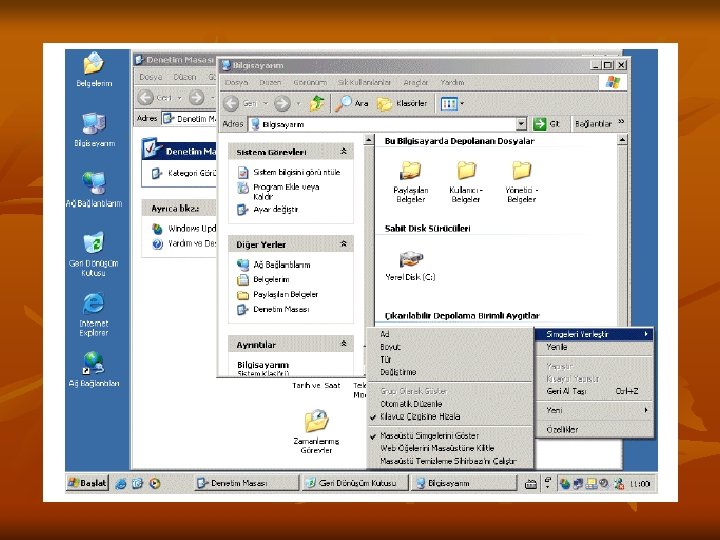The image size is (720, 540).
Task: Click show desktop quick launch icon
Action: click(x=138, y=484)
